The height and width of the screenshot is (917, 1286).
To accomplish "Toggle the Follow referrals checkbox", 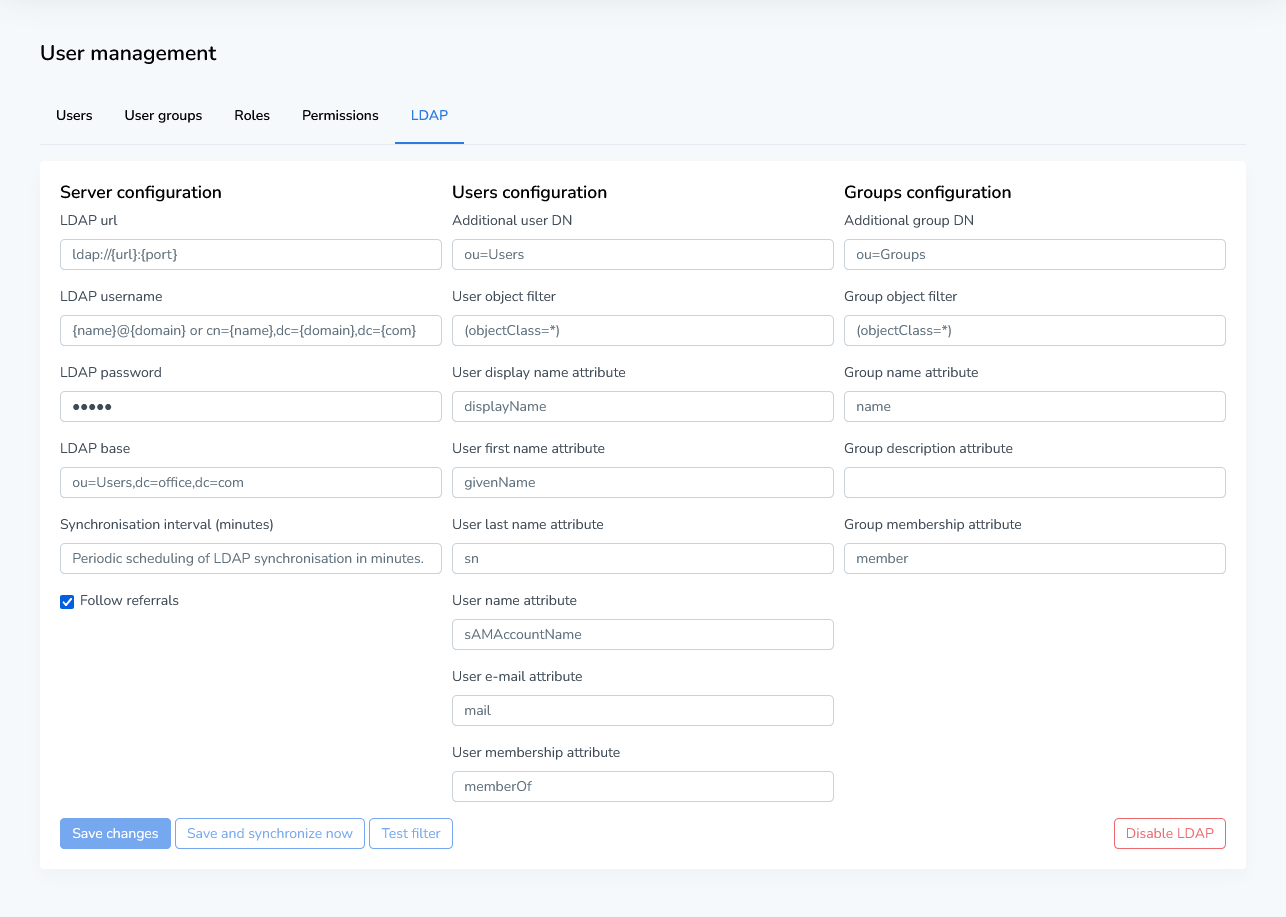I will [68, 601].
